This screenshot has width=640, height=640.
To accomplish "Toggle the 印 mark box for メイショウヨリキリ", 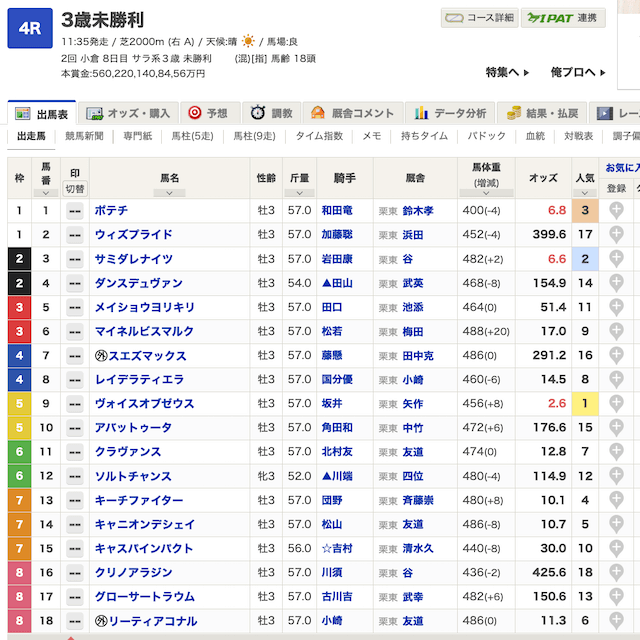I will click(75, 307).
